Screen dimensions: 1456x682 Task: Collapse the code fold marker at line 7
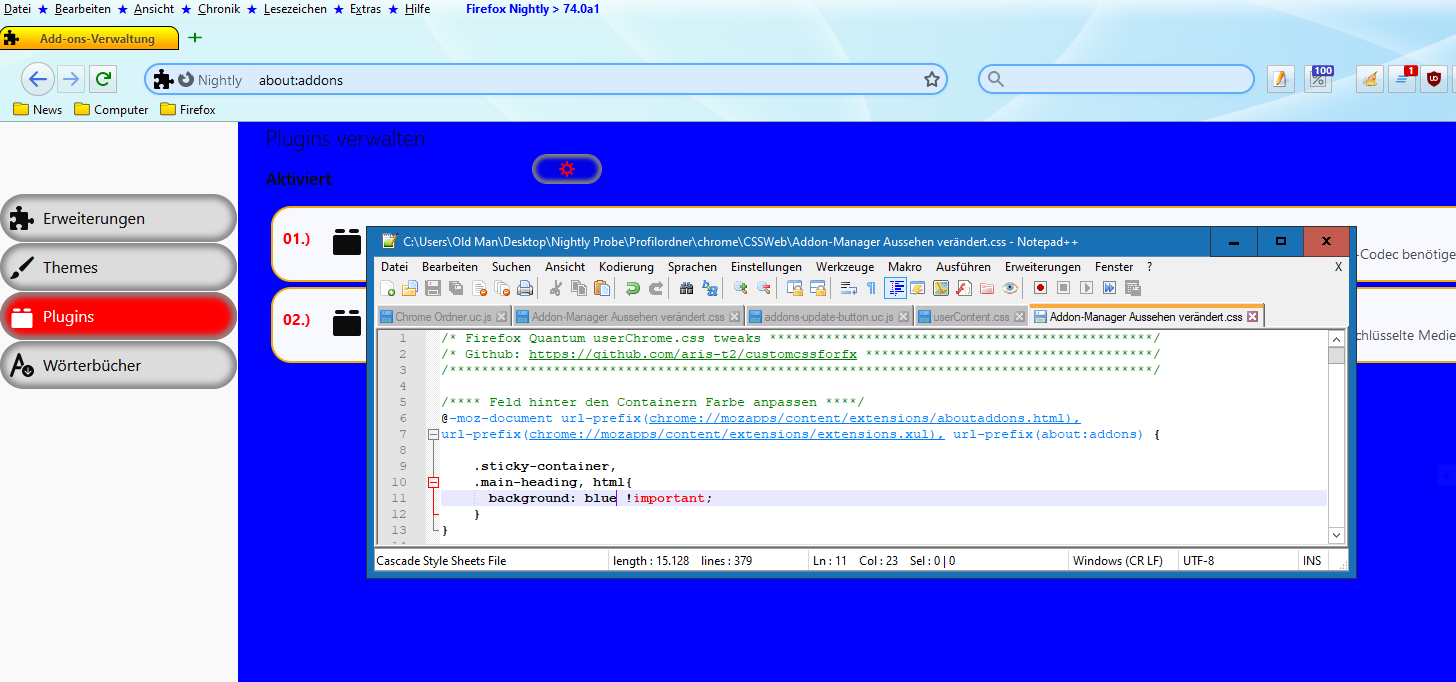[433, 435]
